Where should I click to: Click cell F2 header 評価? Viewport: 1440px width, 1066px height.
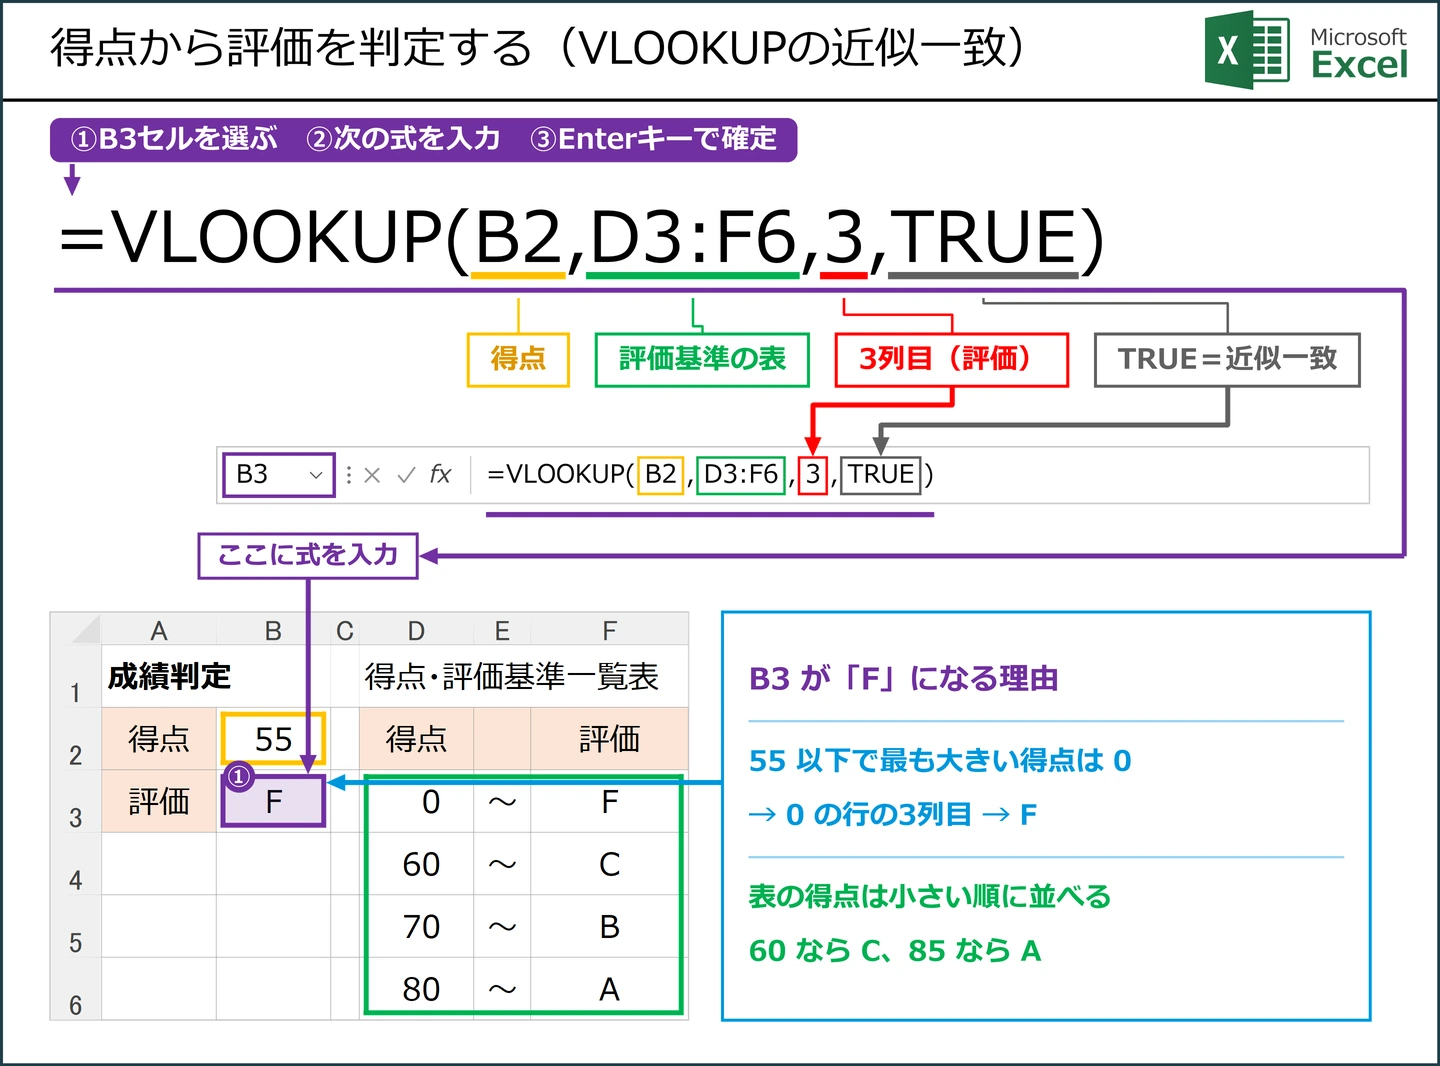pos(610,739)
